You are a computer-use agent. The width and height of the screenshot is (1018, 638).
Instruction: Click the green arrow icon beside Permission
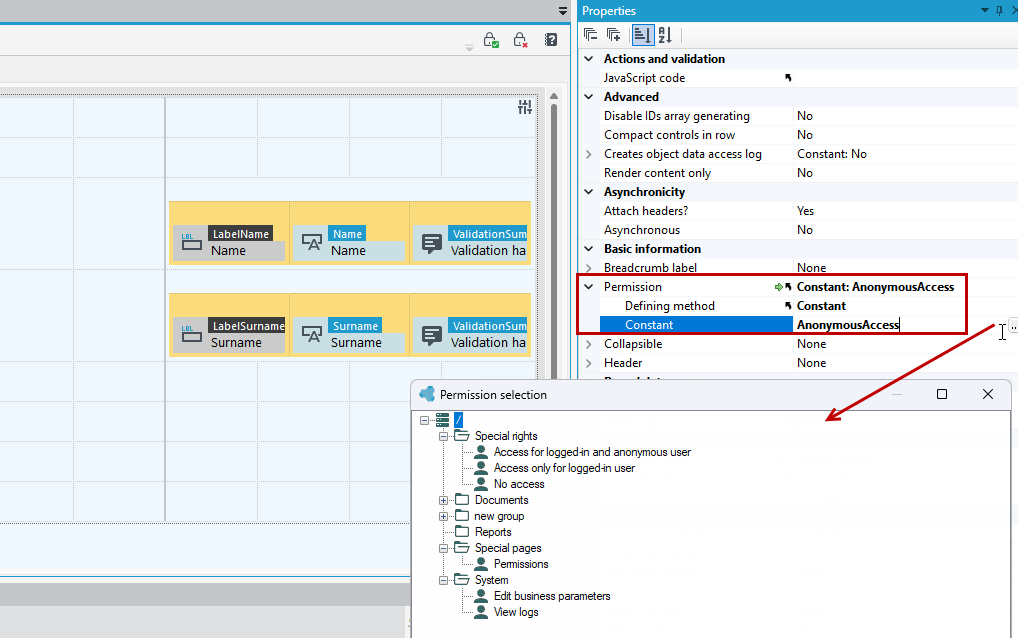tap(778, 287)
